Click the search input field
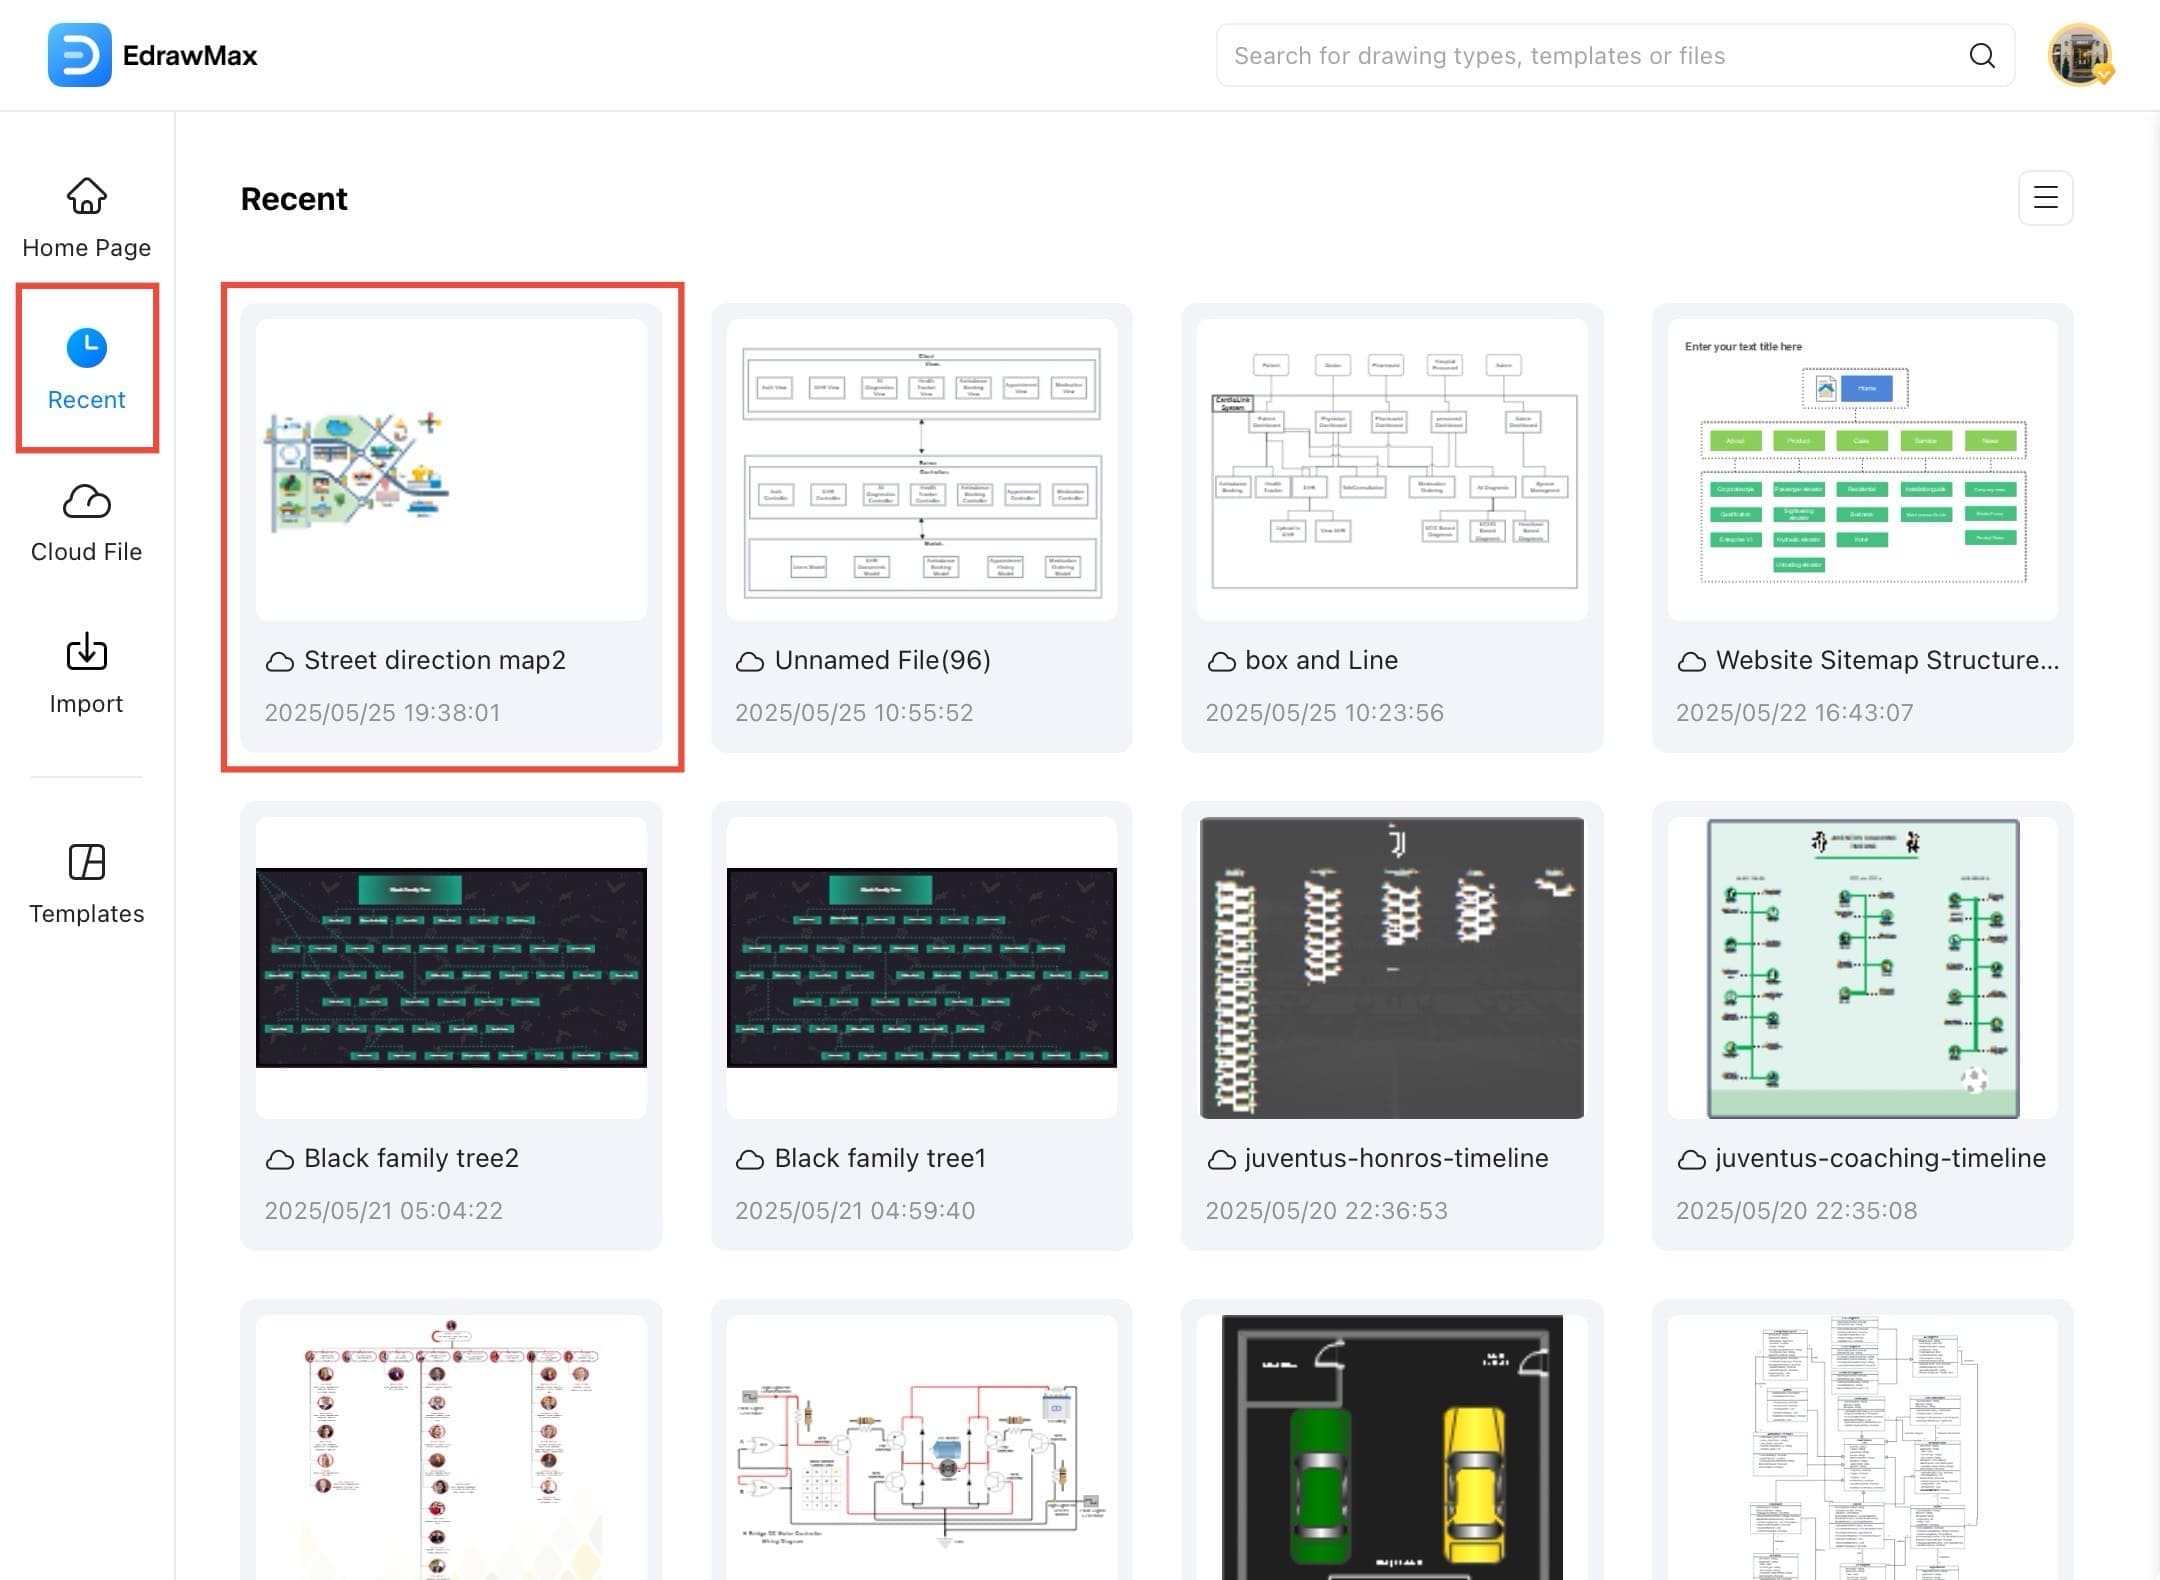 click(1600, 55)
